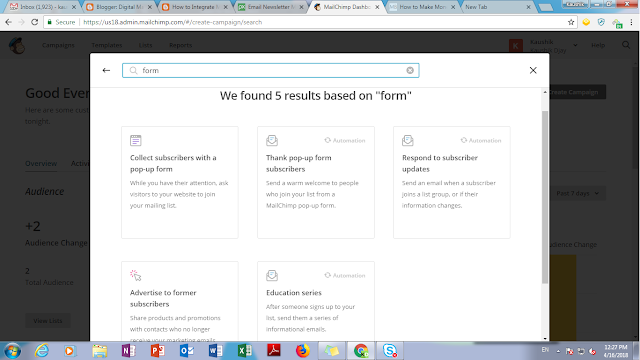The height and width of the screenshot is (360, 640).
Task: Open 'Respond to subscriber updates' card
Action: click(x=451, y=182)
